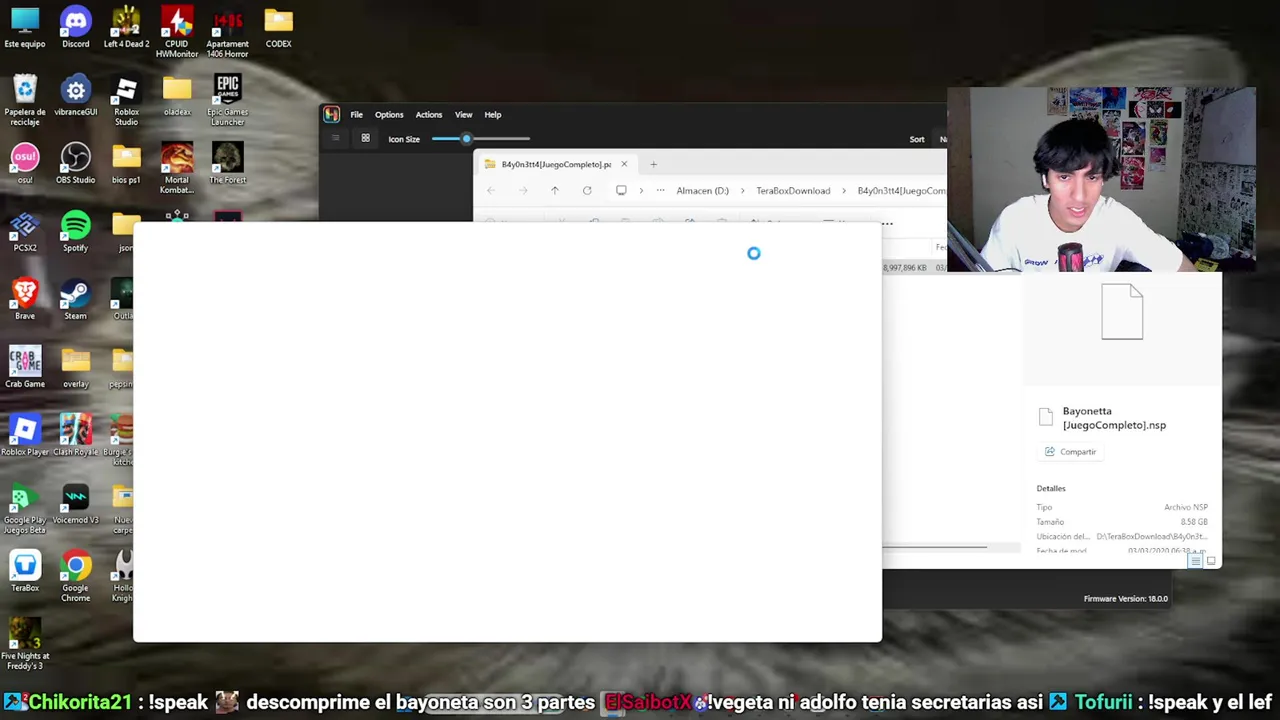Open the Google Chrome desktop shortcut

pos(75,577)
